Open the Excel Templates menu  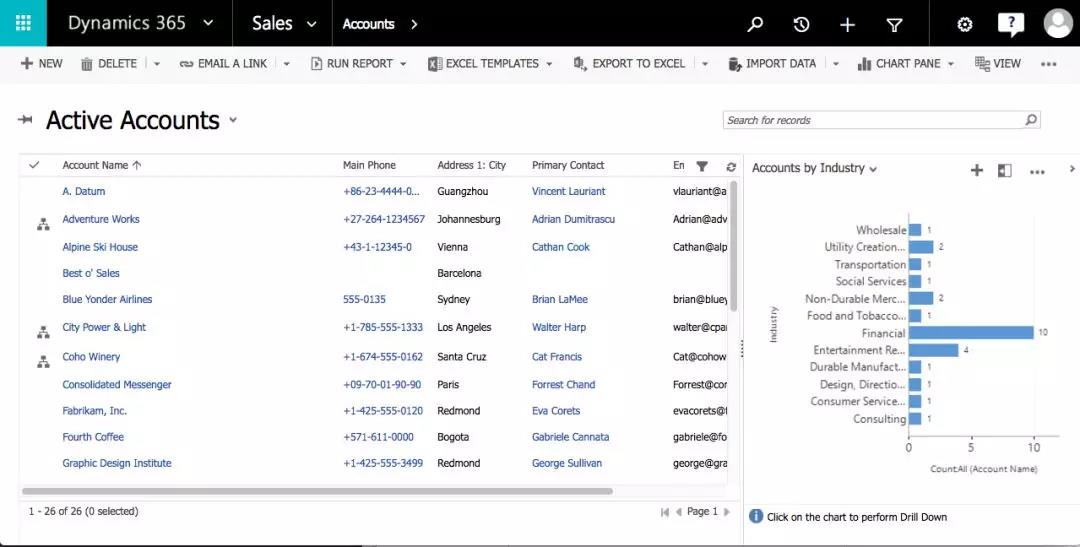click(489, 63)
